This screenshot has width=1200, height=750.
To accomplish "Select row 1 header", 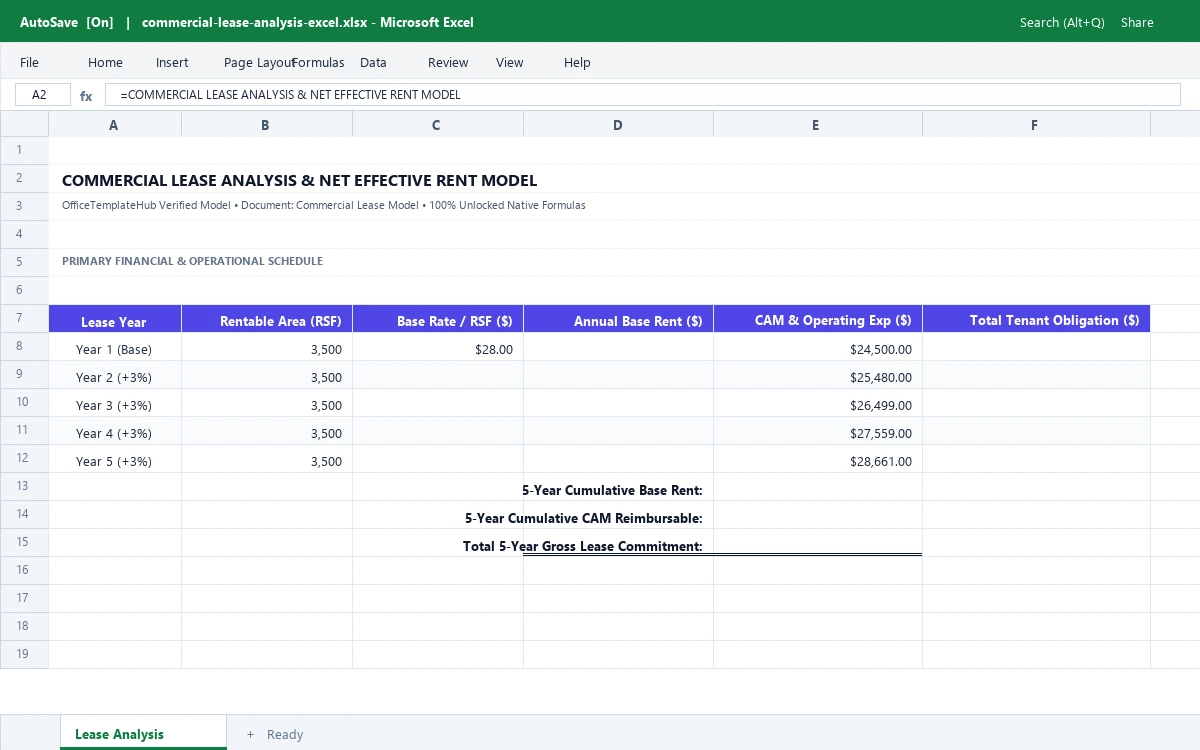I will coord(24,150).
